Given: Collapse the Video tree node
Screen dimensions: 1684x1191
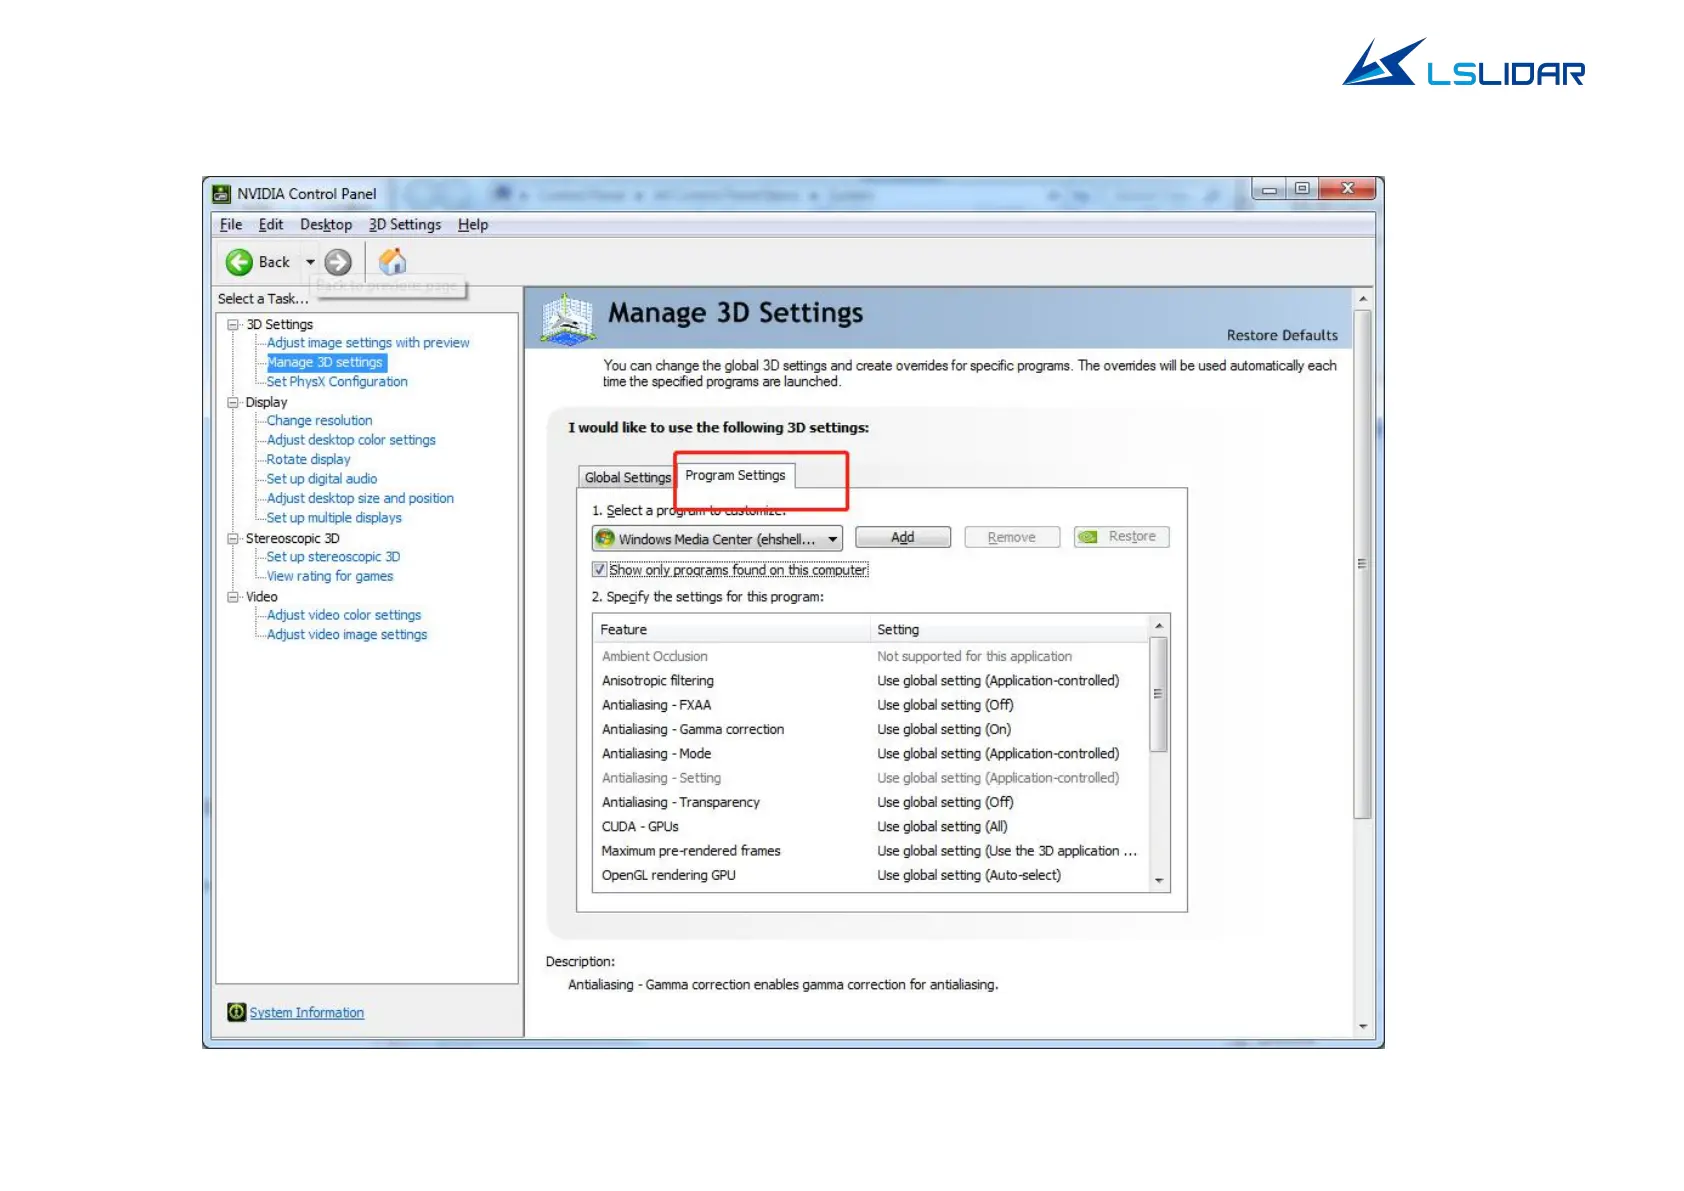Looking at the screenshot, I should coord(233,597).
